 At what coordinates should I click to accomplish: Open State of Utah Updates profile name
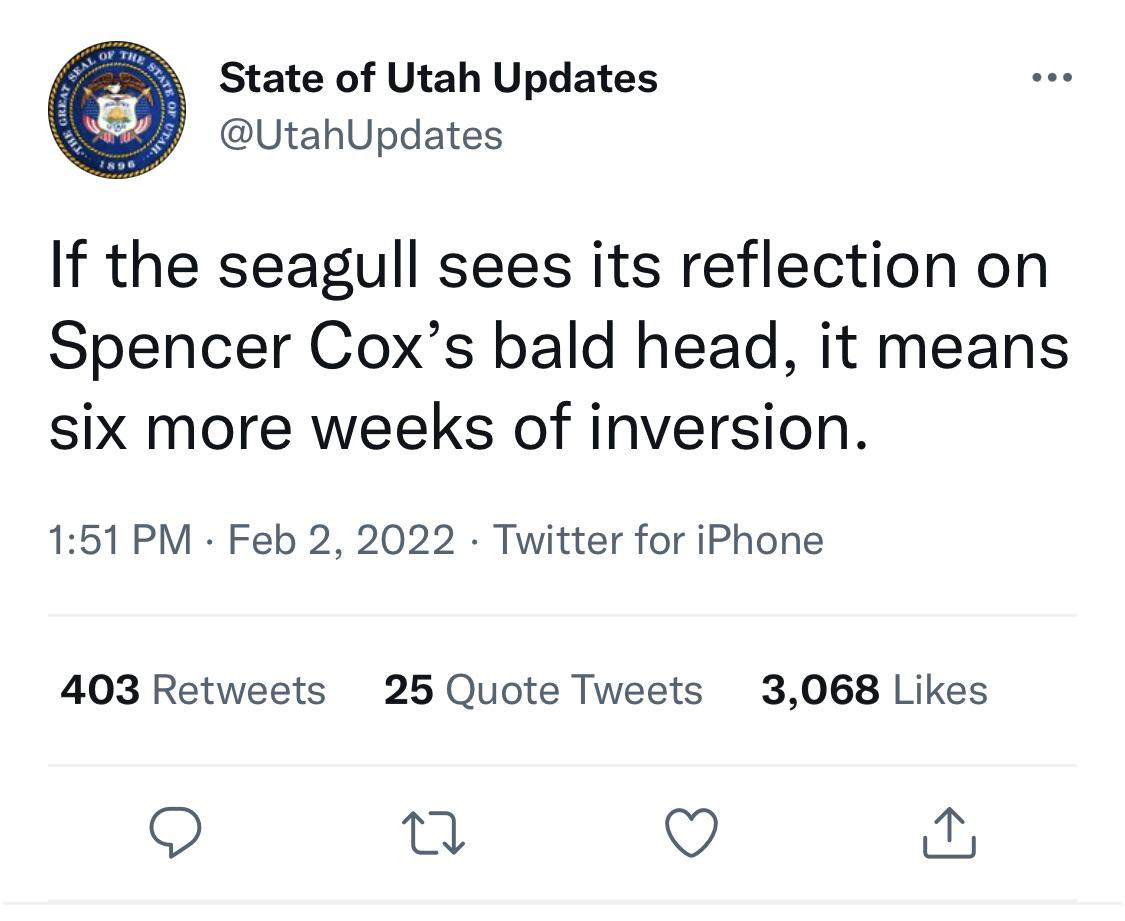(x=438, y=77)
